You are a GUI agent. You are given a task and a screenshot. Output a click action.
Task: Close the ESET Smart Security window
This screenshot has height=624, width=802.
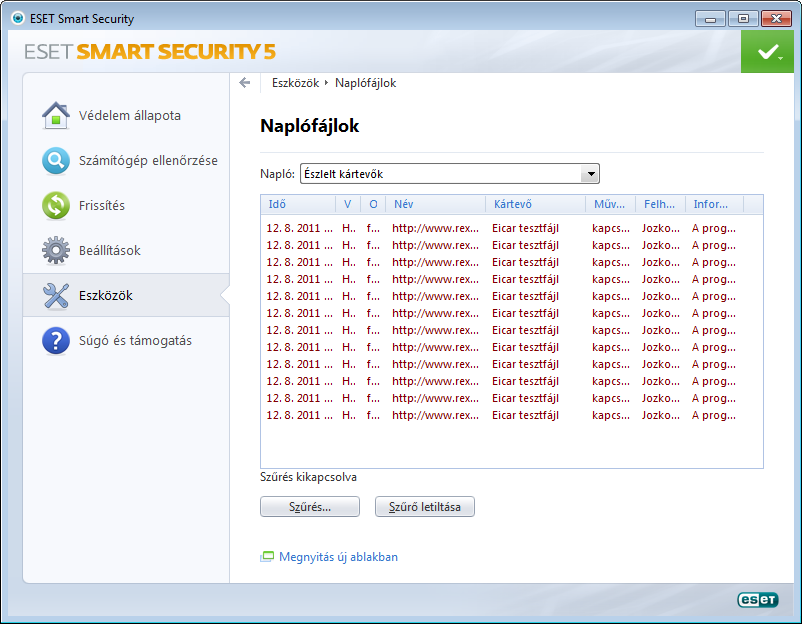[776, 19]
